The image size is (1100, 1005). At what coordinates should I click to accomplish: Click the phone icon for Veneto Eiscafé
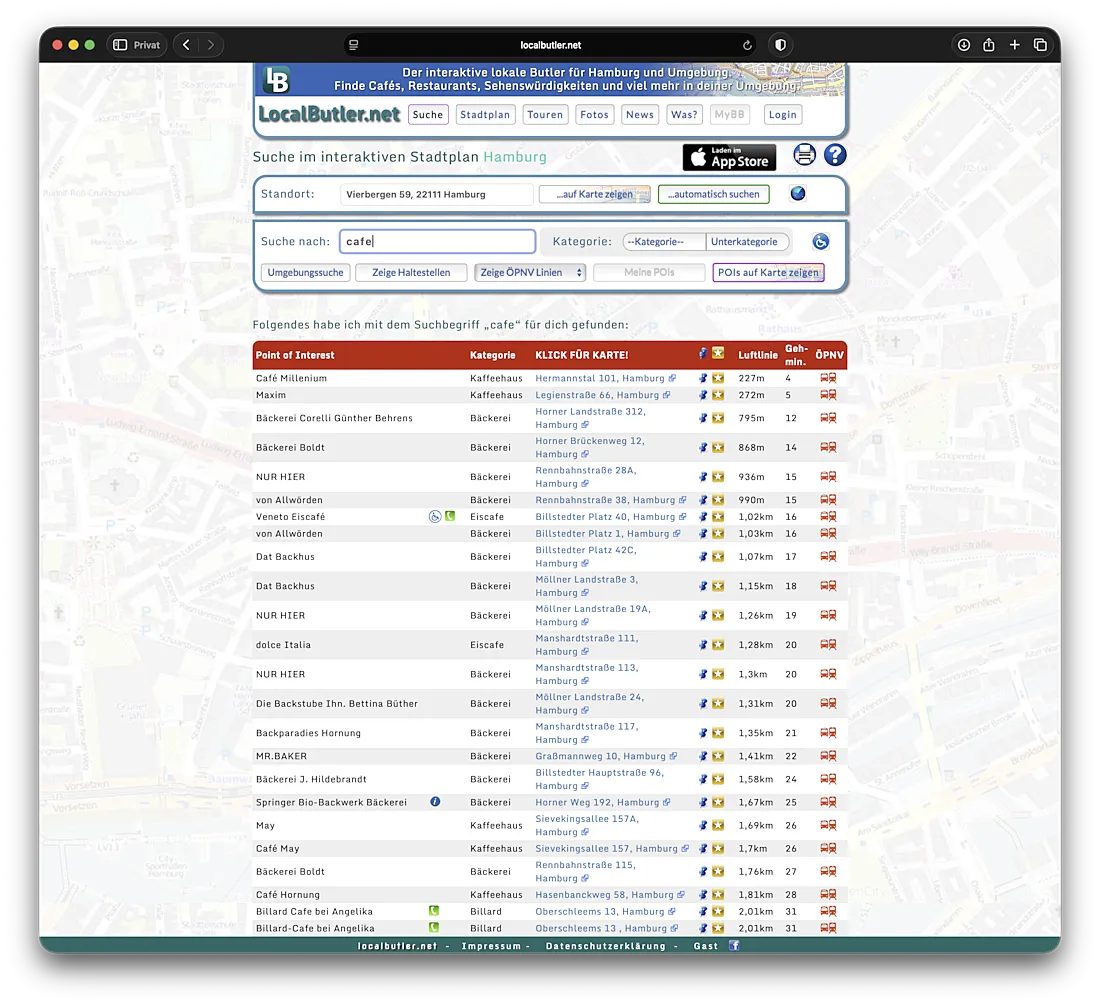[x=450, y=517]
